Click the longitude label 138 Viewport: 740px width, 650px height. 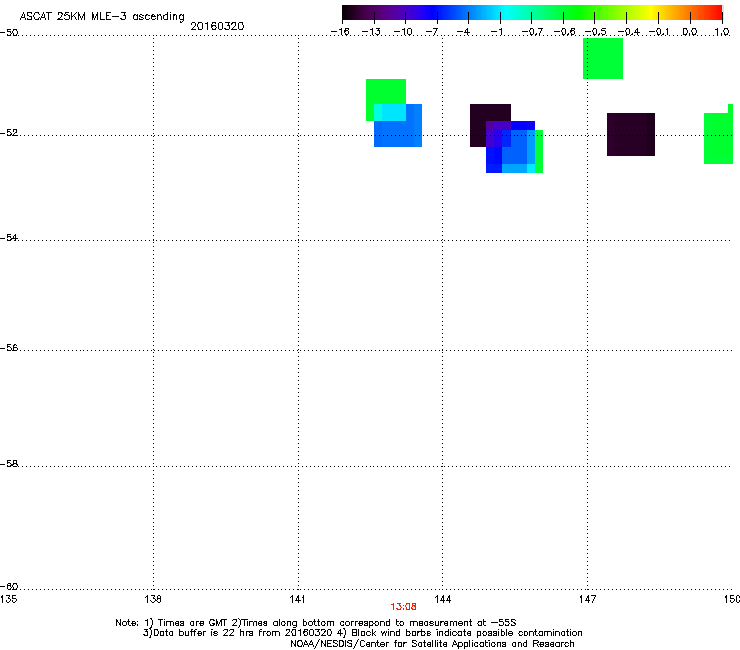click(153, 599)
